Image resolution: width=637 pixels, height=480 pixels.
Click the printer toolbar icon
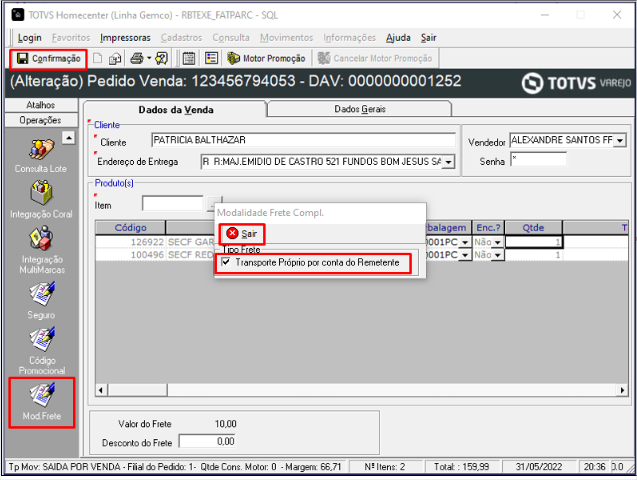coord(137,58)
